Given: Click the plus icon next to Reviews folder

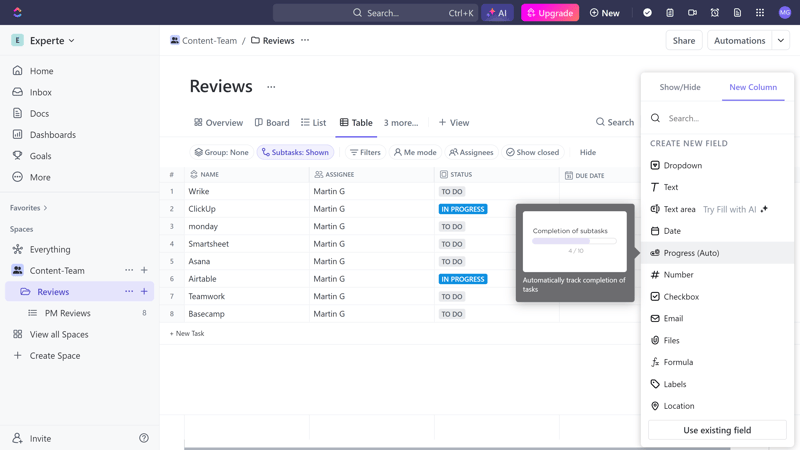Looking at the screenshot, I should [144, 291].
